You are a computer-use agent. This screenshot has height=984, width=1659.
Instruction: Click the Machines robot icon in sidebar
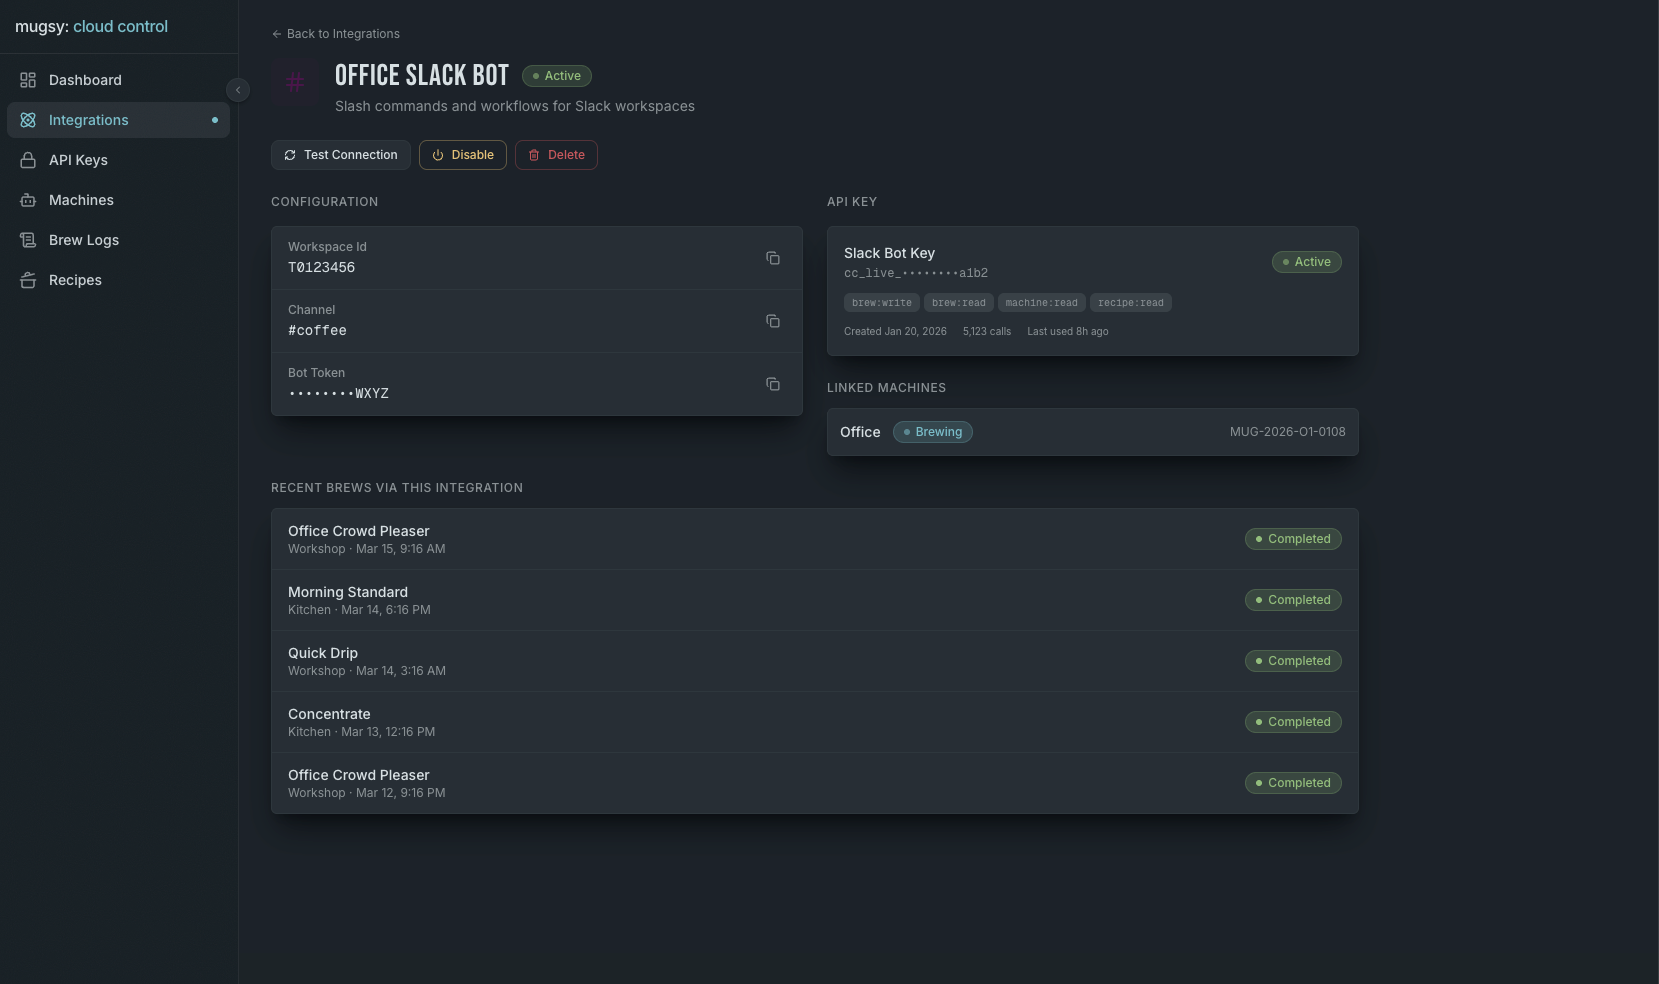tap(28, 200)
